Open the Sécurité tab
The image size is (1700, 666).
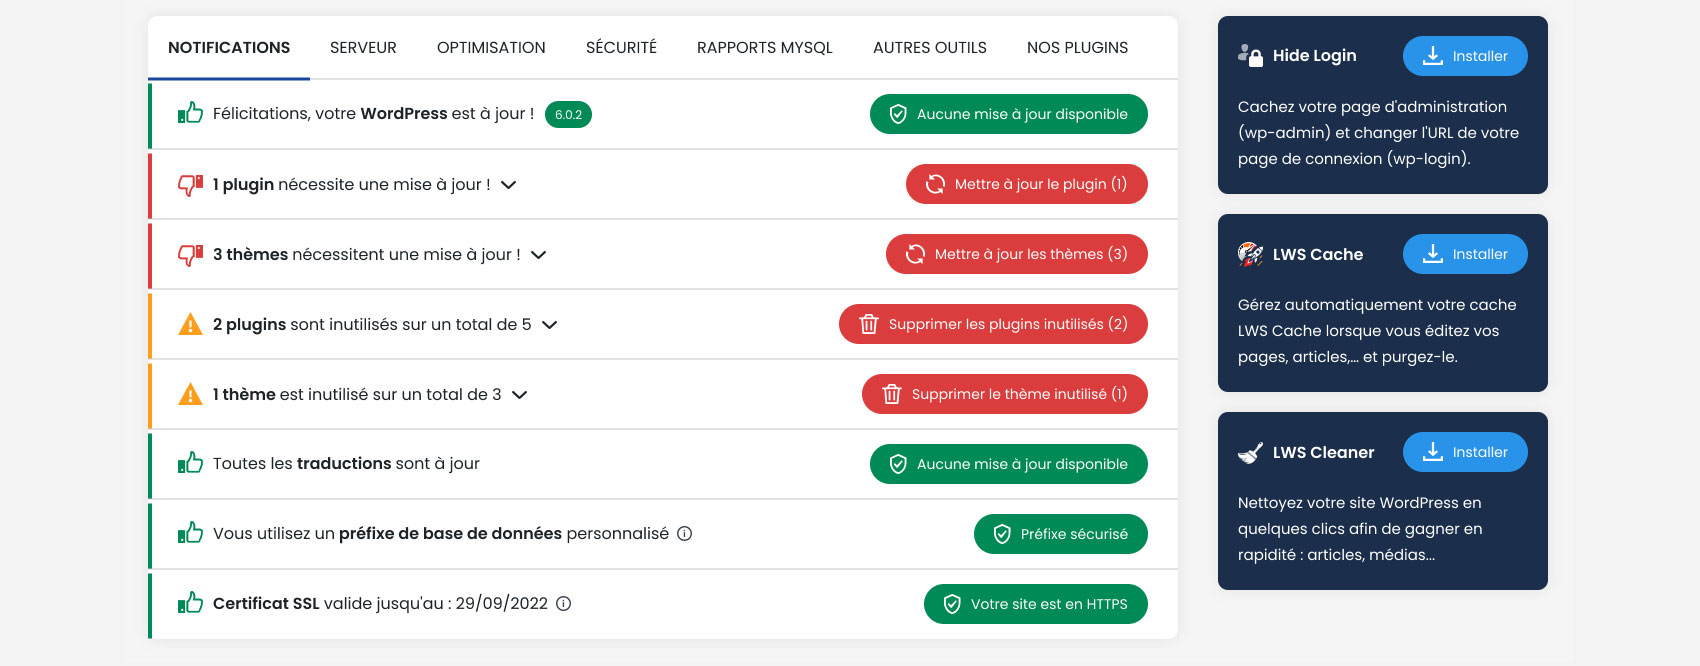621,48
